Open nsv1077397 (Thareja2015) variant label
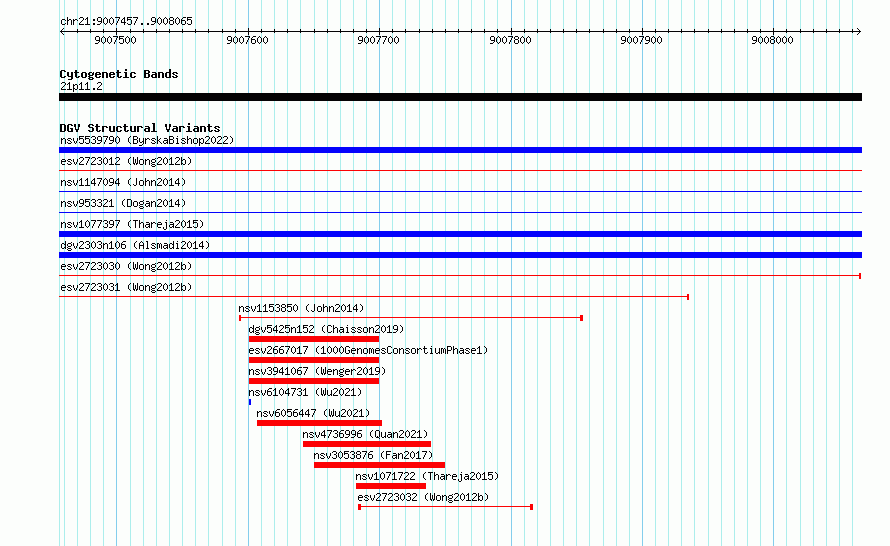Viewport: 890px width, 546px height. coord(132,224)
